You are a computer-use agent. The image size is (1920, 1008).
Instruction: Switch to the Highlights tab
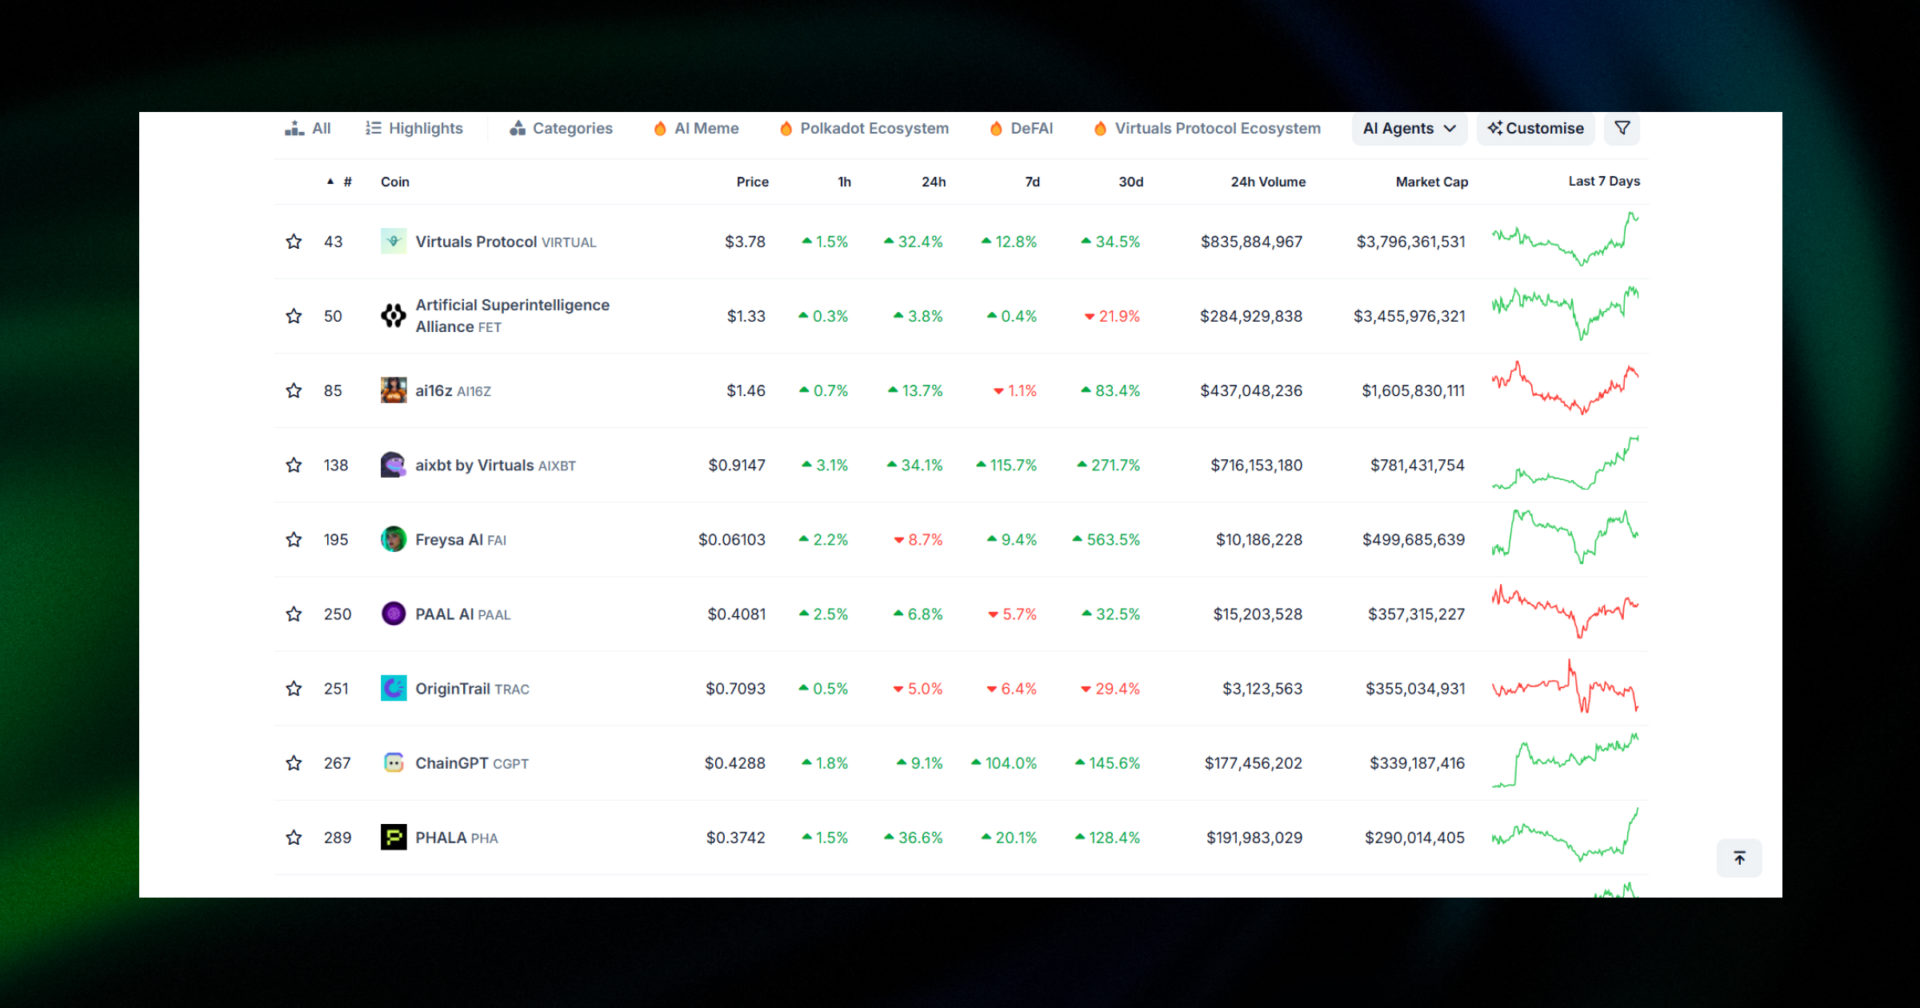tap(413, 128)
